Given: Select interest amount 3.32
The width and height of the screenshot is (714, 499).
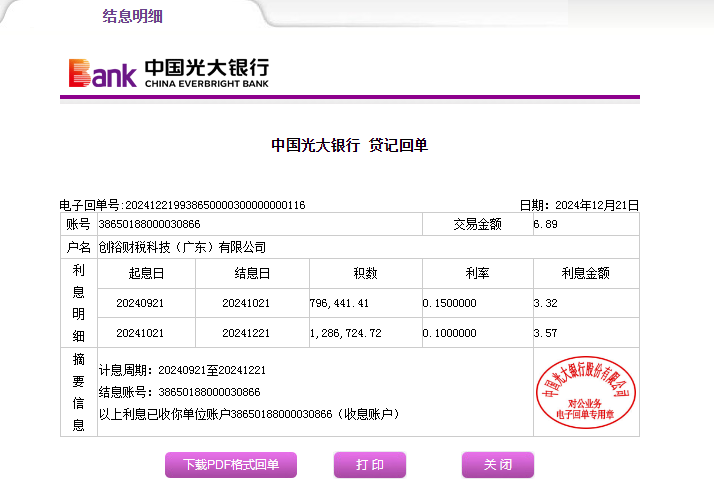Looking at the screenshot, I should [x=545, y=303].
